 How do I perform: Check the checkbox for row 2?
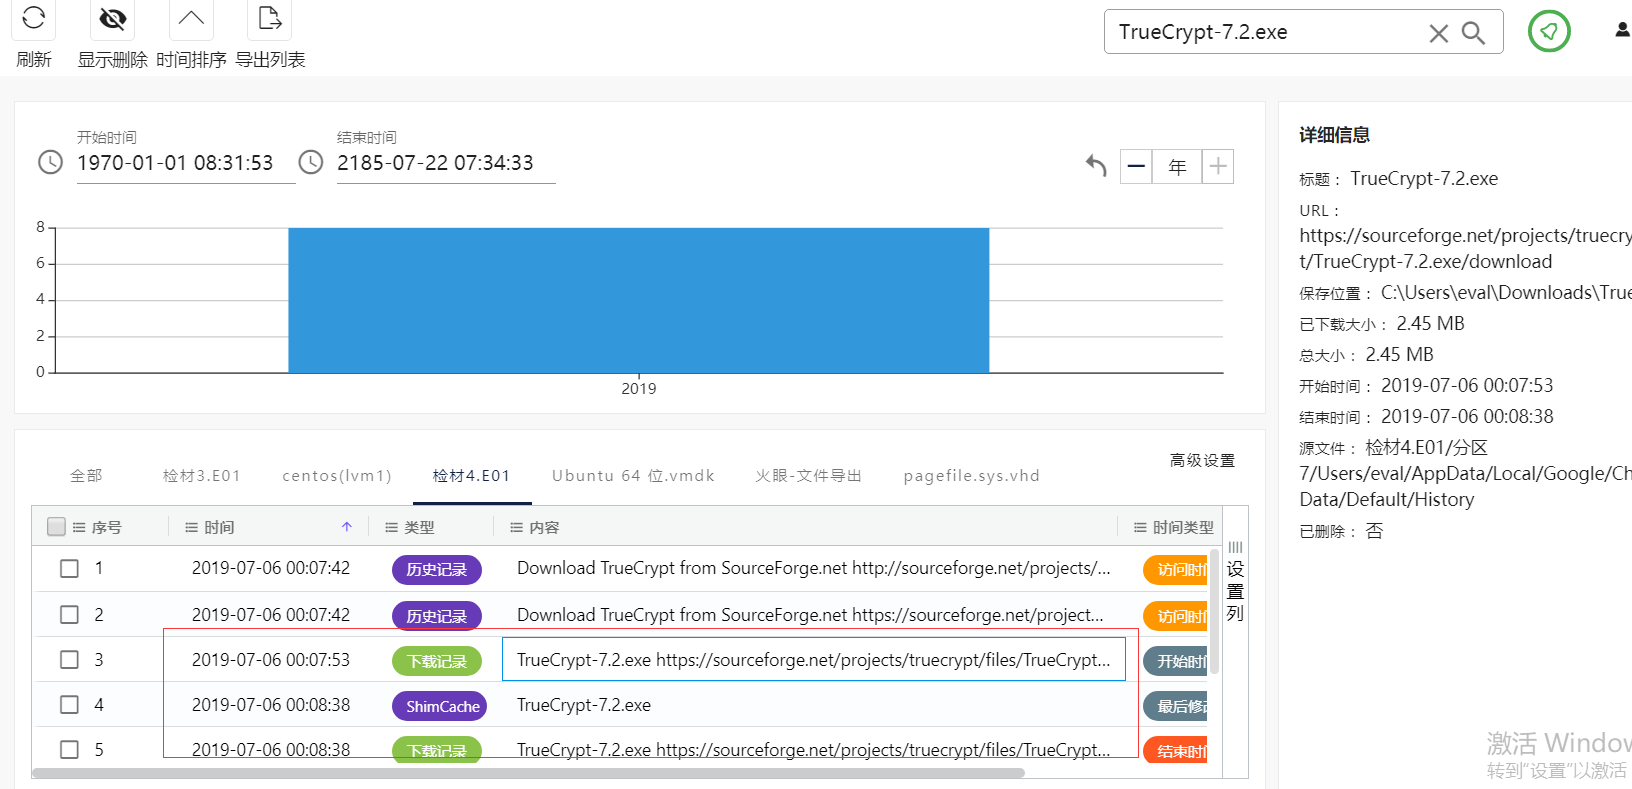(69, 614)
